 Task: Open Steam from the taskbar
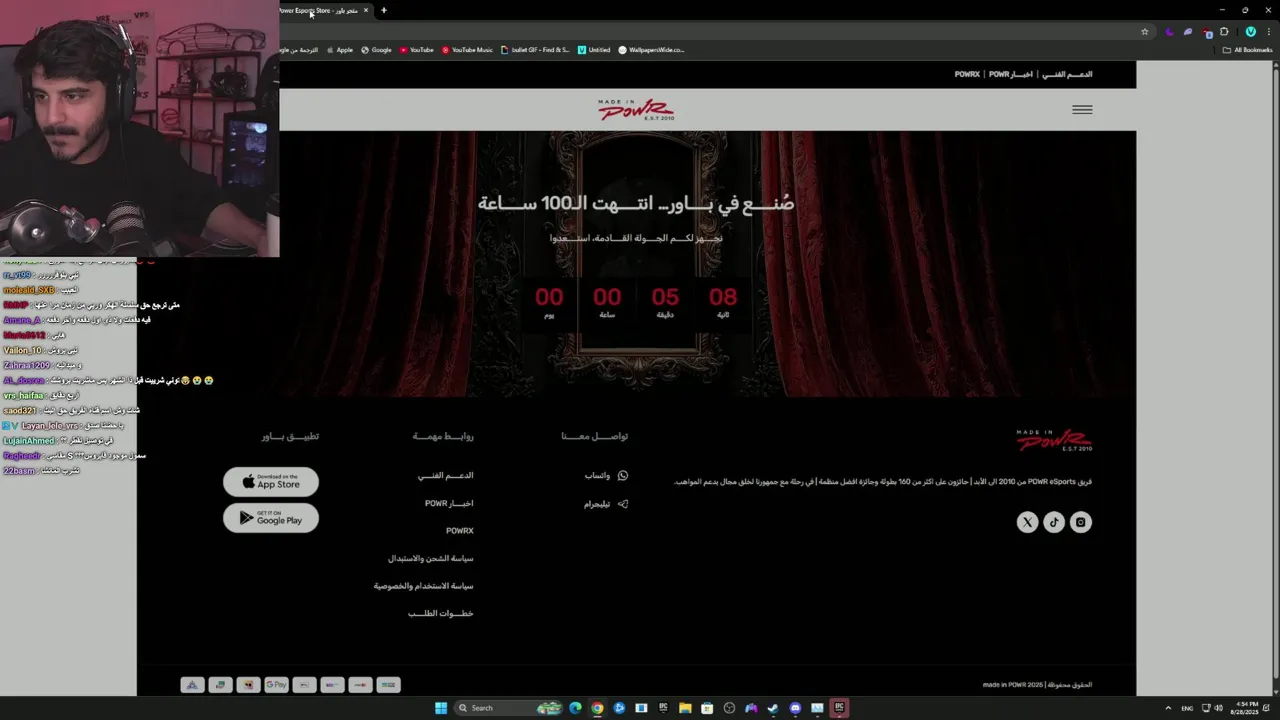coord(773,708)
